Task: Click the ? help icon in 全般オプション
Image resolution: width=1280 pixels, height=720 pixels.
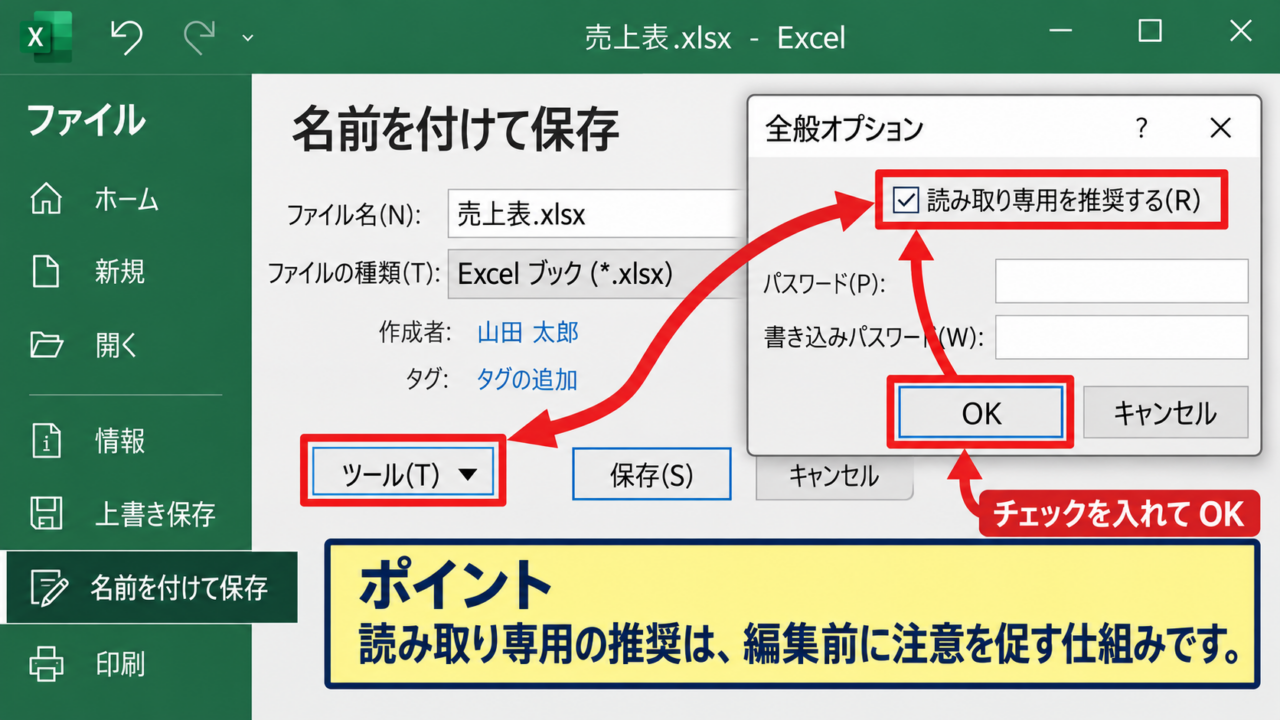Action: [x=1142, y=128]
